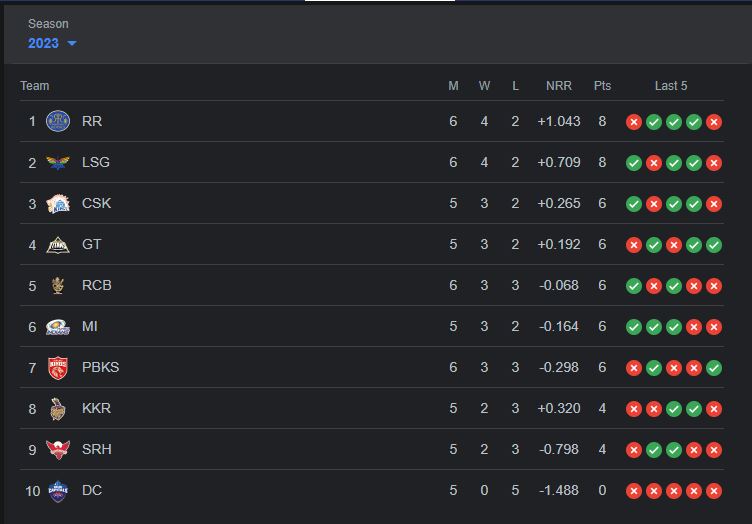Click the Lucknow Super Giants logo

(58, 162)
